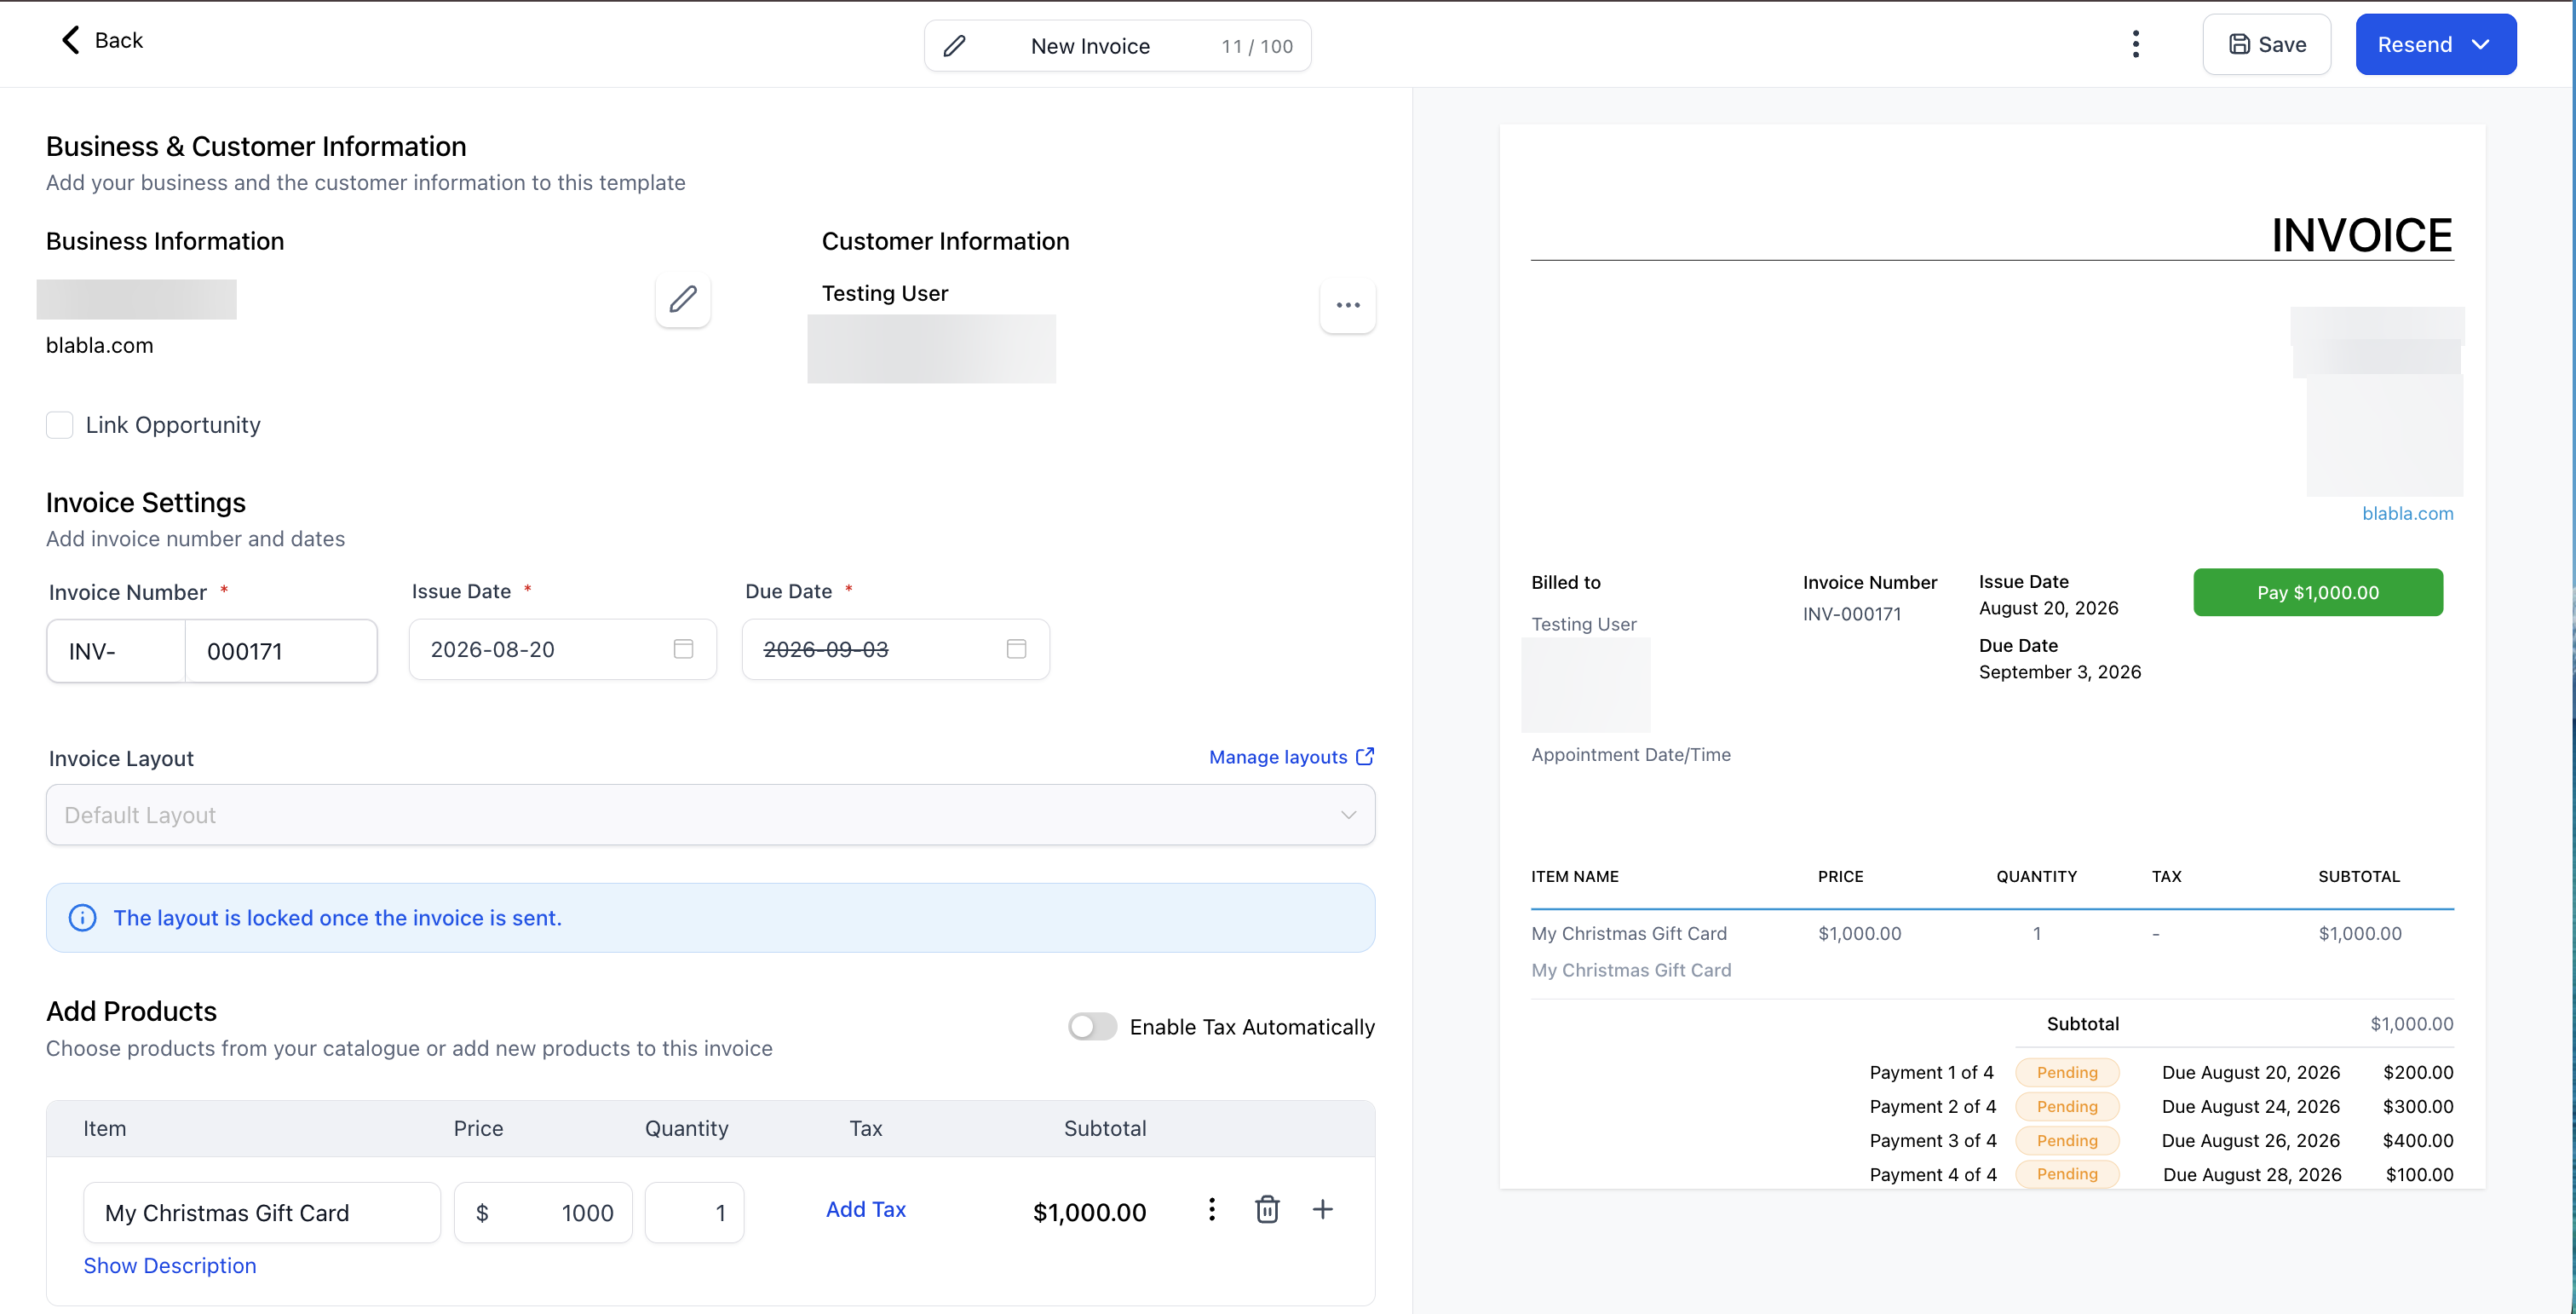The image size is (2576, 1314).
Task: Click the Save button
Action: click(2266, 44)
